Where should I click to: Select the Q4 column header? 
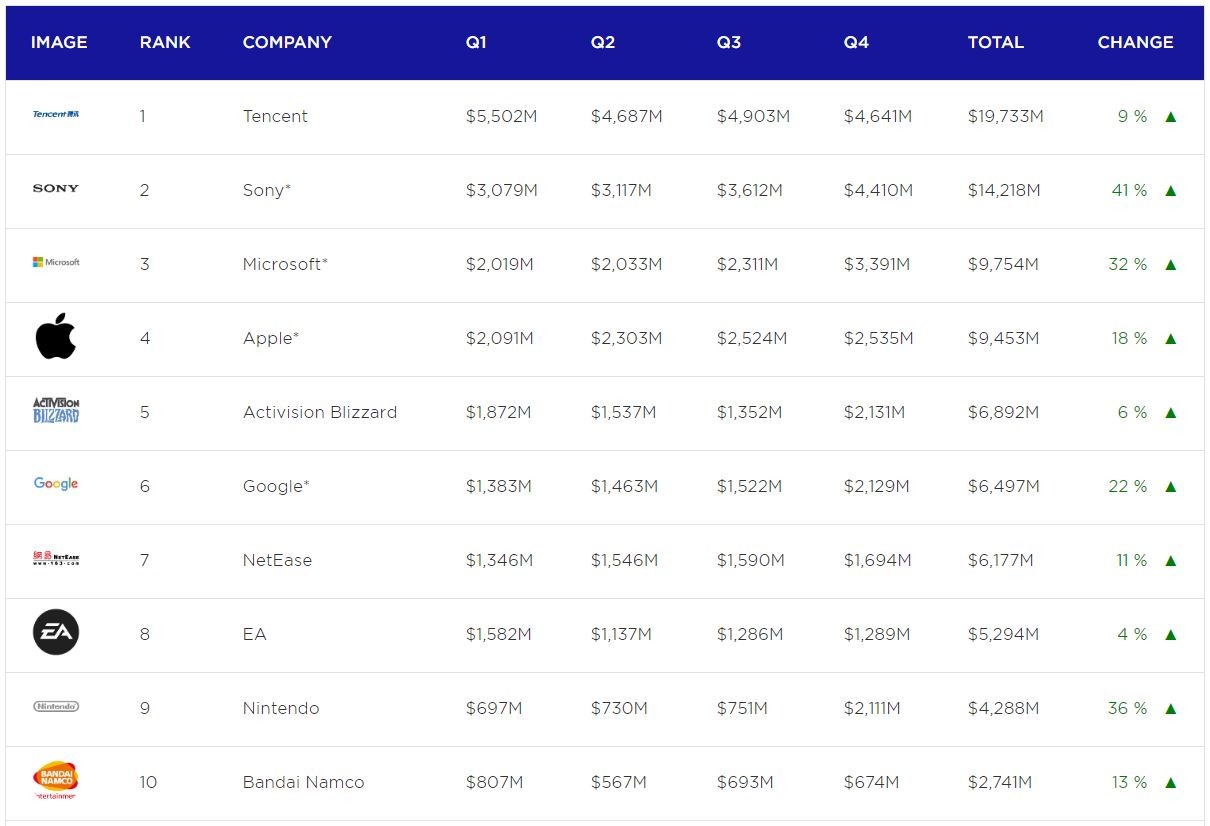[x=856, y=42]
